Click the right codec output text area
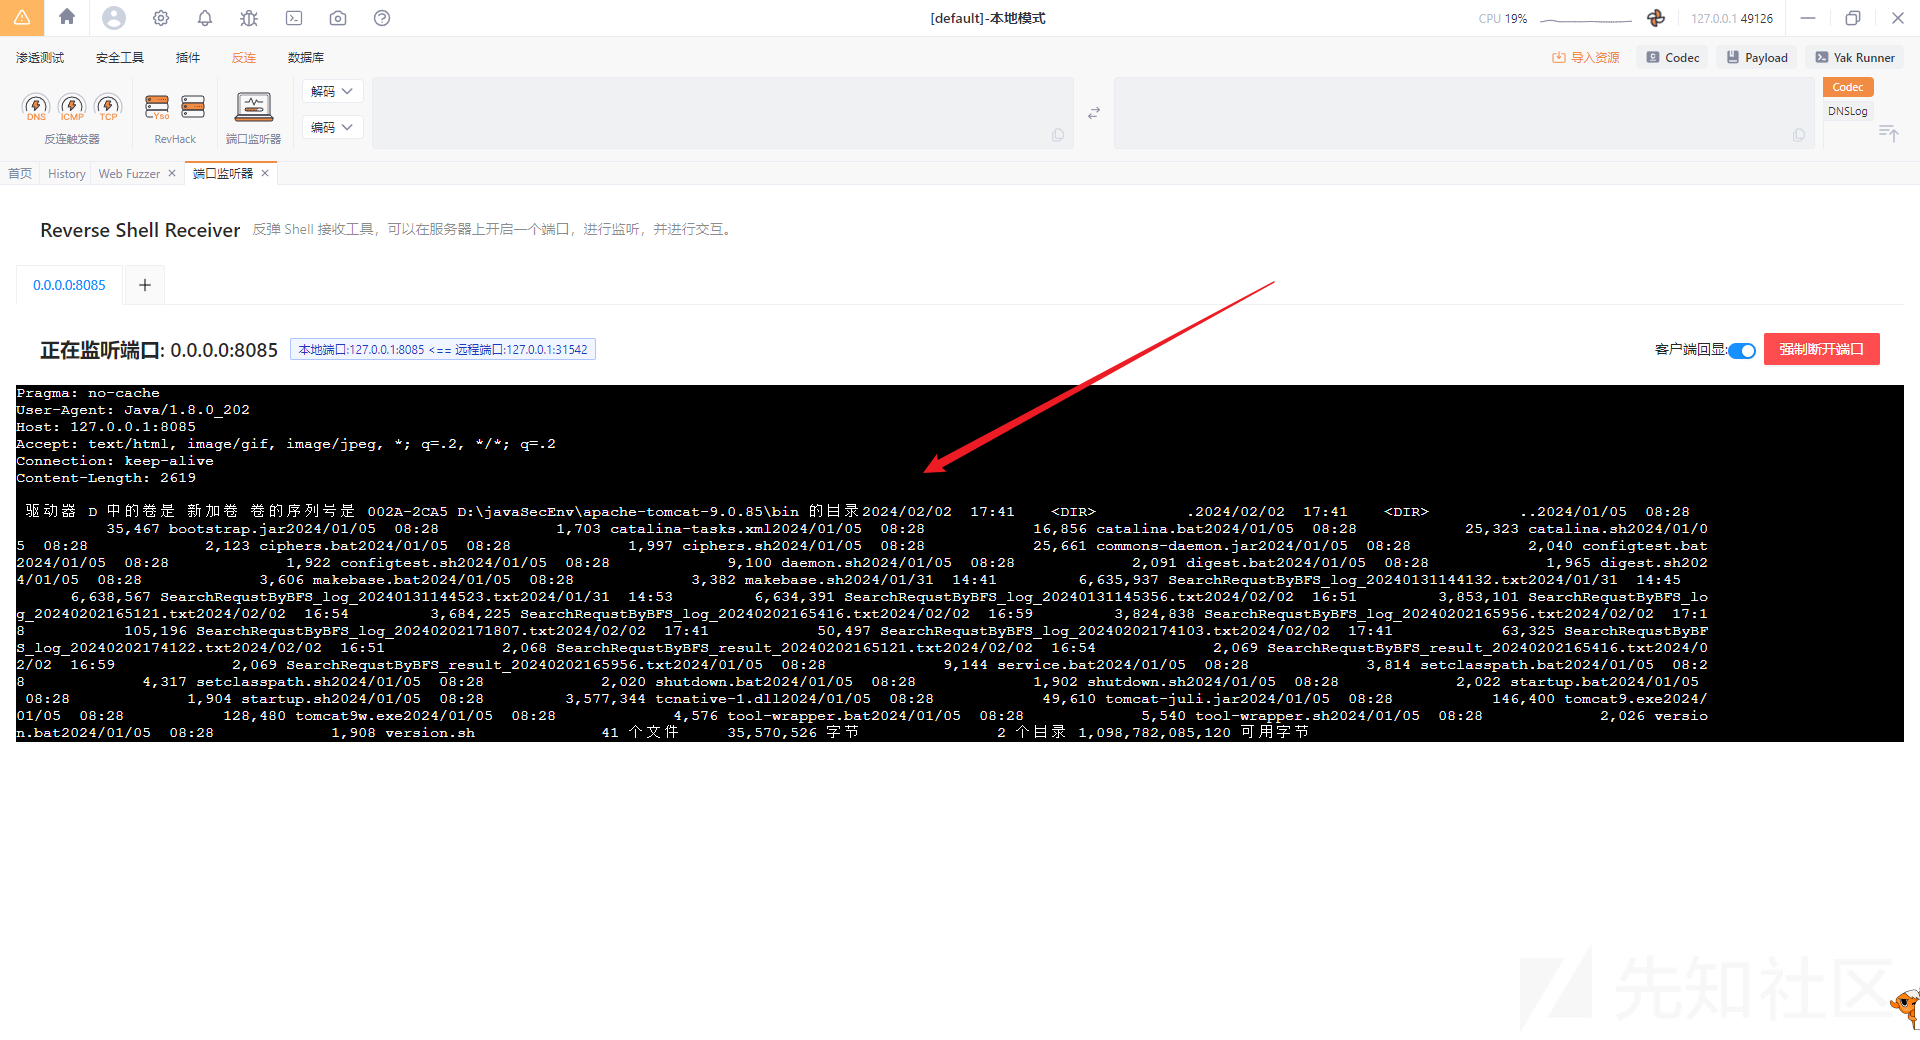The width and height of the screenshot is (1920, 1040). tap(1464, 112)
